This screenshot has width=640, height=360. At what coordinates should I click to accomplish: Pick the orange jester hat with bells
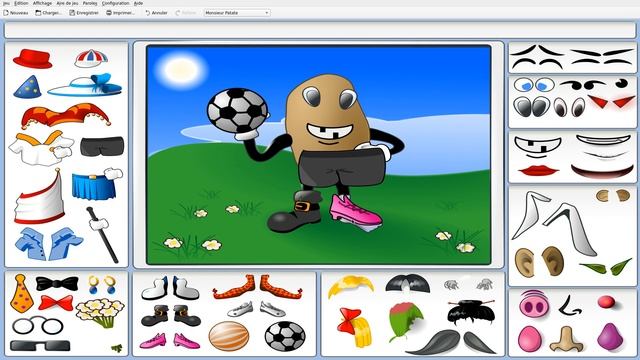65,116
